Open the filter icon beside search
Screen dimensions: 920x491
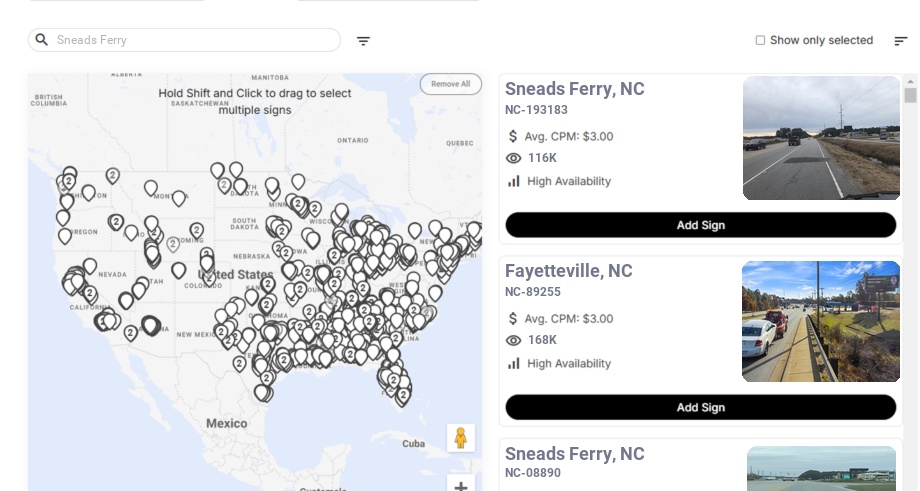tap(363, 41)
